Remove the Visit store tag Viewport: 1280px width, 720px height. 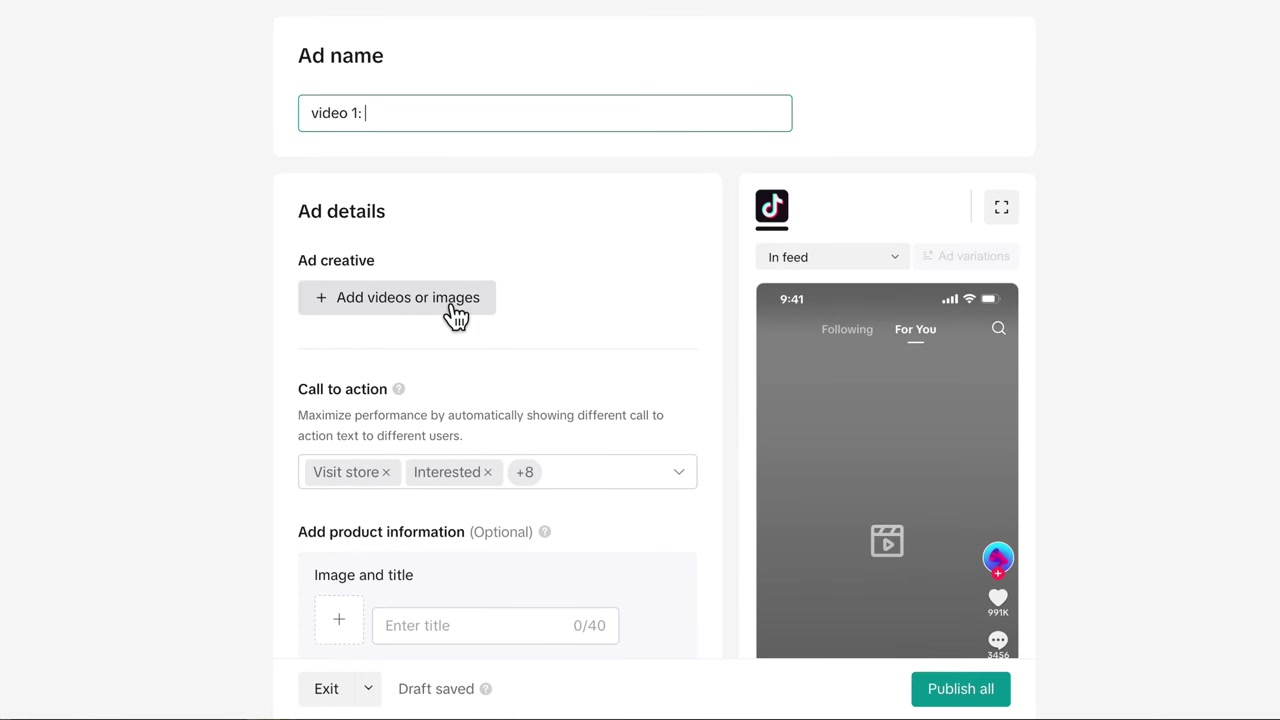[386, 472]
